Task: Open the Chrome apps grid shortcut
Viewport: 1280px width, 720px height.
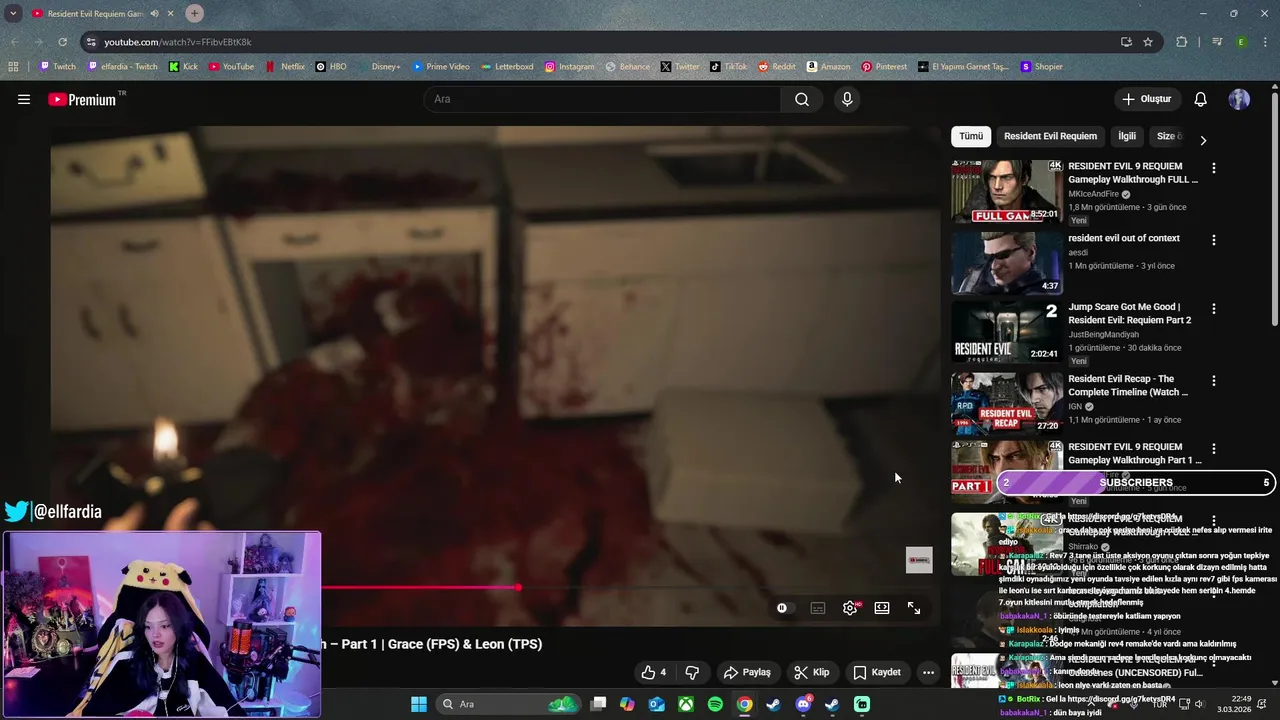Action: pyautogui.click(x=13, y=67)
